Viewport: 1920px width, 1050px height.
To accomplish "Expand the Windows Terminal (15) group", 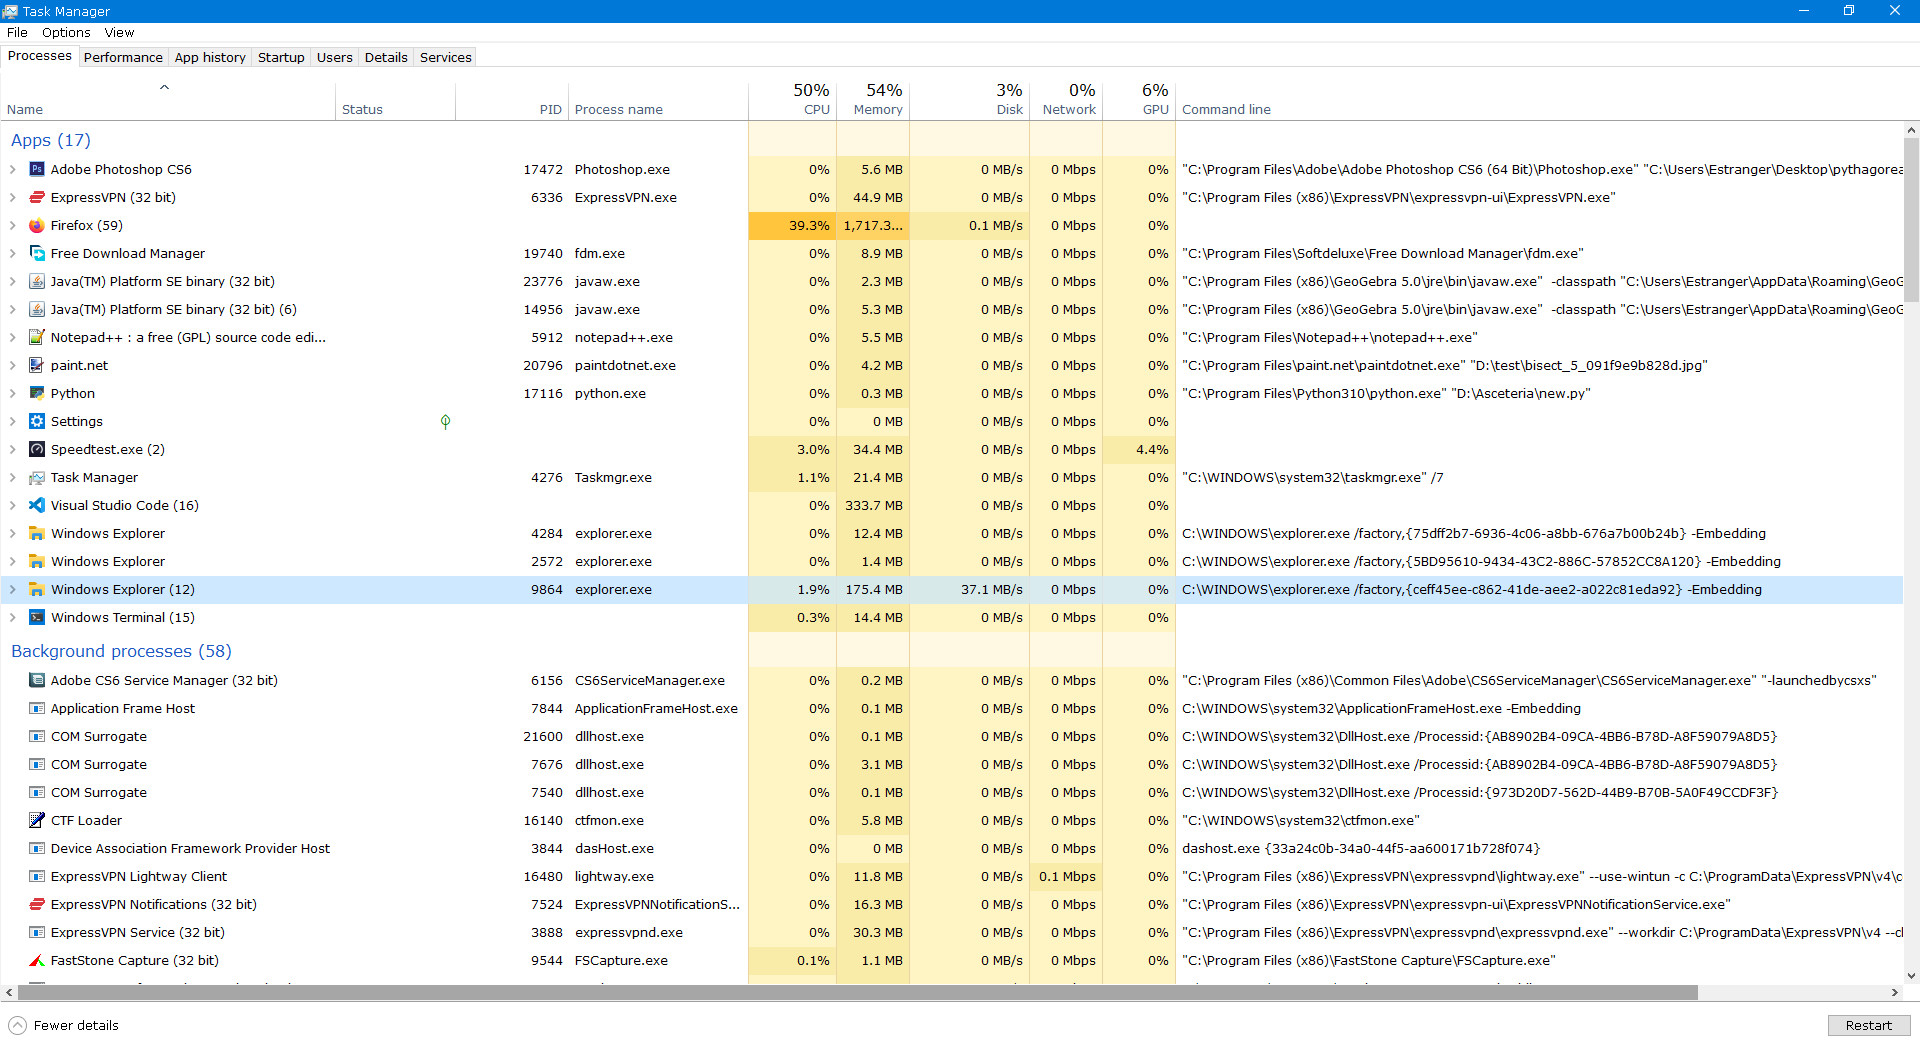I will [x=13, y=618].
